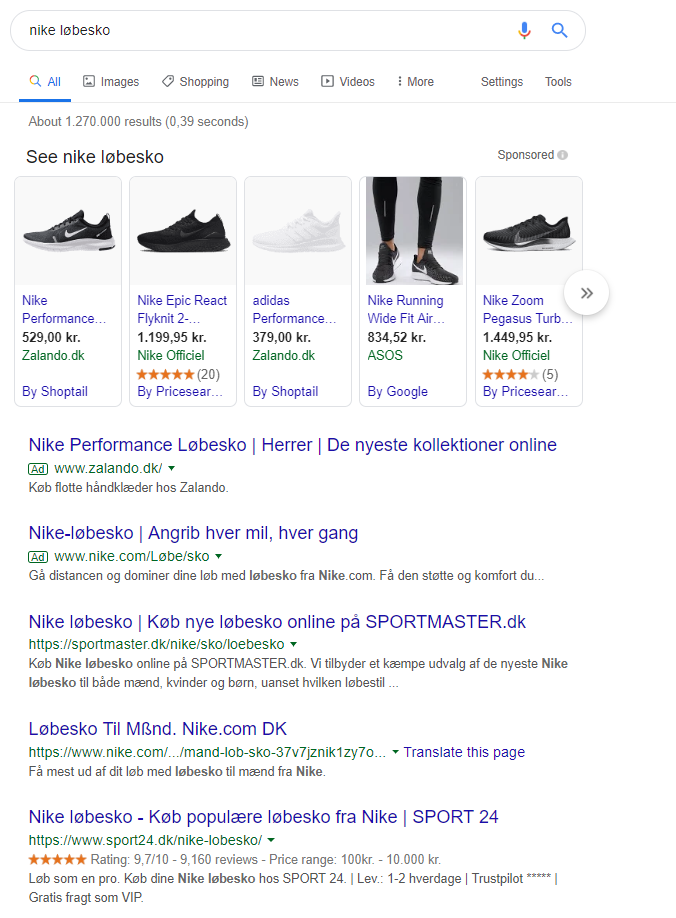The height and width of the screenshot is (918, 676).
Task: Open Nike Epic React Flyknit 2 product link
Action: [x=182, y=309]
